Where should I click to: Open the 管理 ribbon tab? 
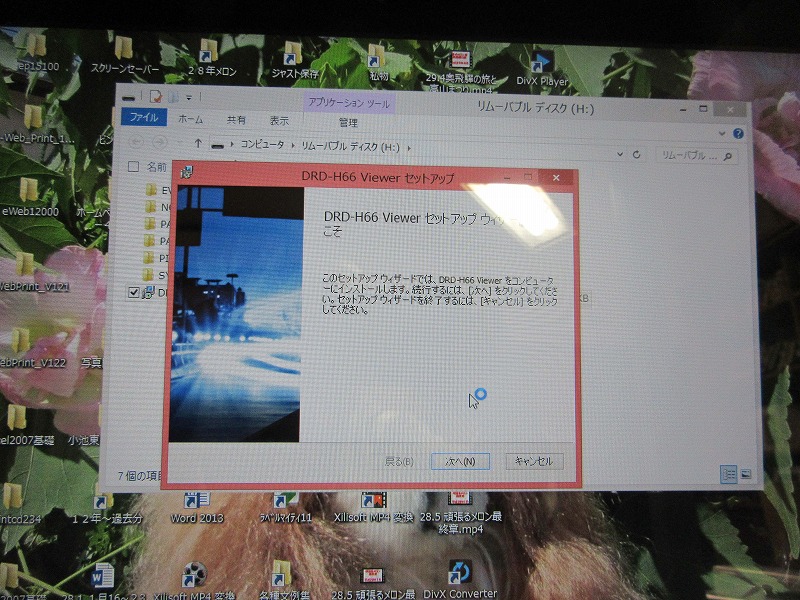pos(348,122)
